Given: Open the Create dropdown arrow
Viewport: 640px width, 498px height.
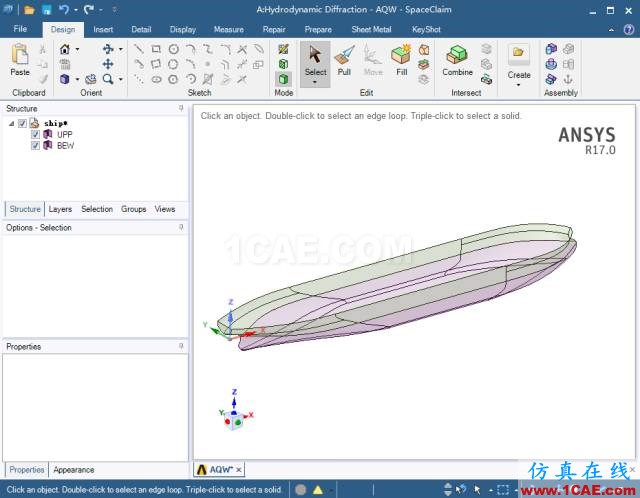Looking at the screenshot, I should coord(518,85).
